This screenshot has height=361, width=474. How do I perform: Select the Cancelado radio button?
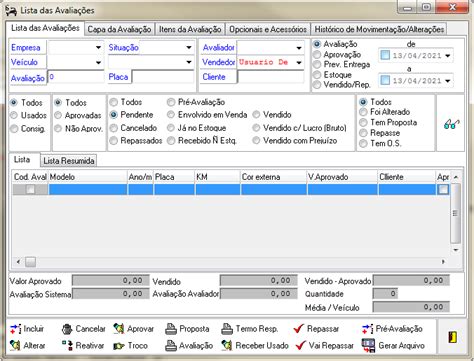[x=114, y=128]
